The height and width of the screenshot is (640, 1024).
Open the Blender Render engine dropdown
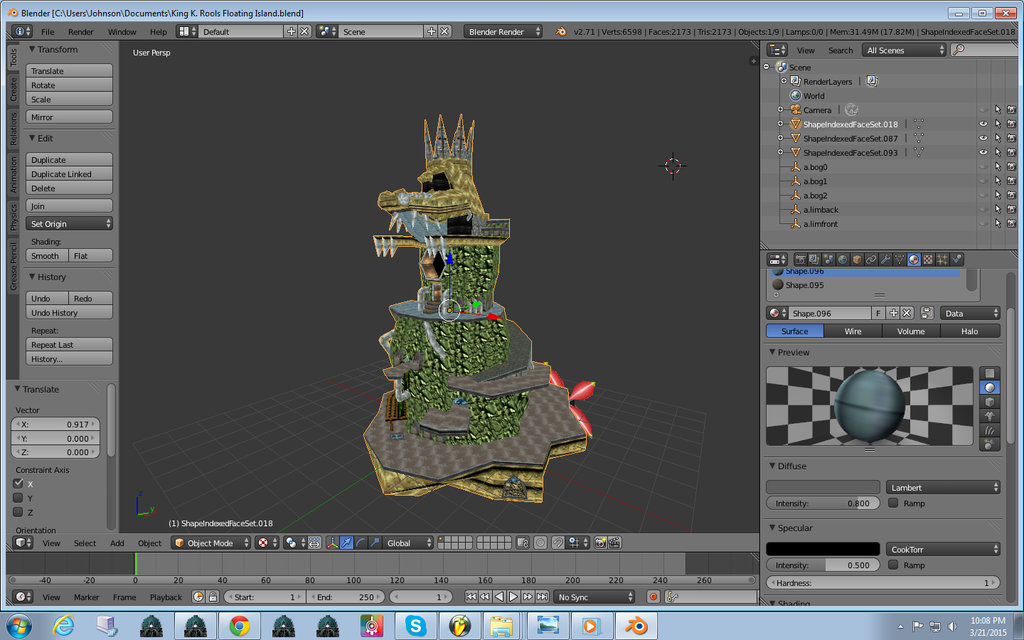pyautogui.click(x=503, y=31)
